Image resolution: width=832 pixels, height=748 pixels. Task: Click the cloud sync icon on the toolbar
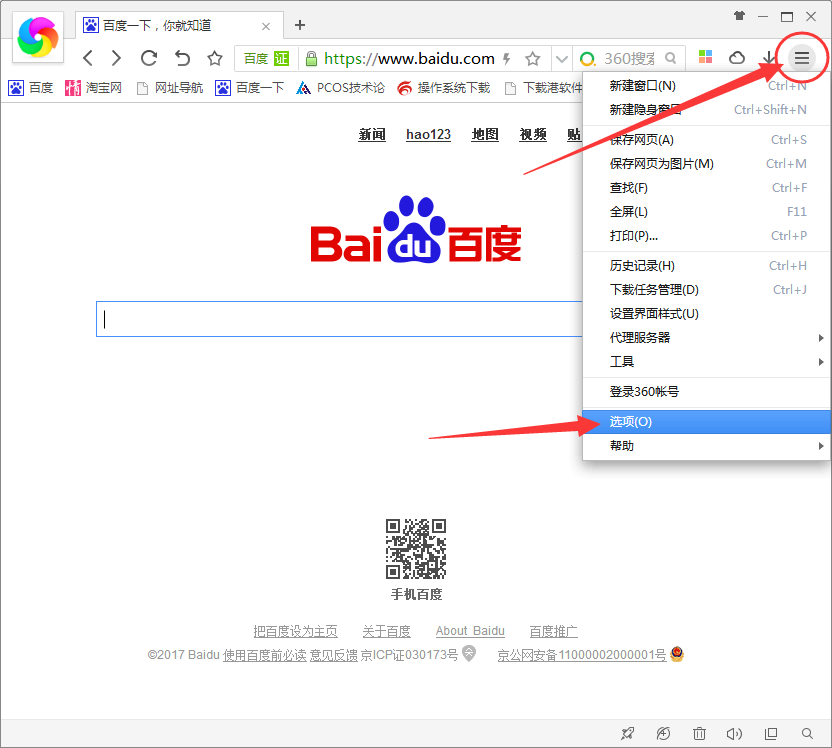[737, 58]
